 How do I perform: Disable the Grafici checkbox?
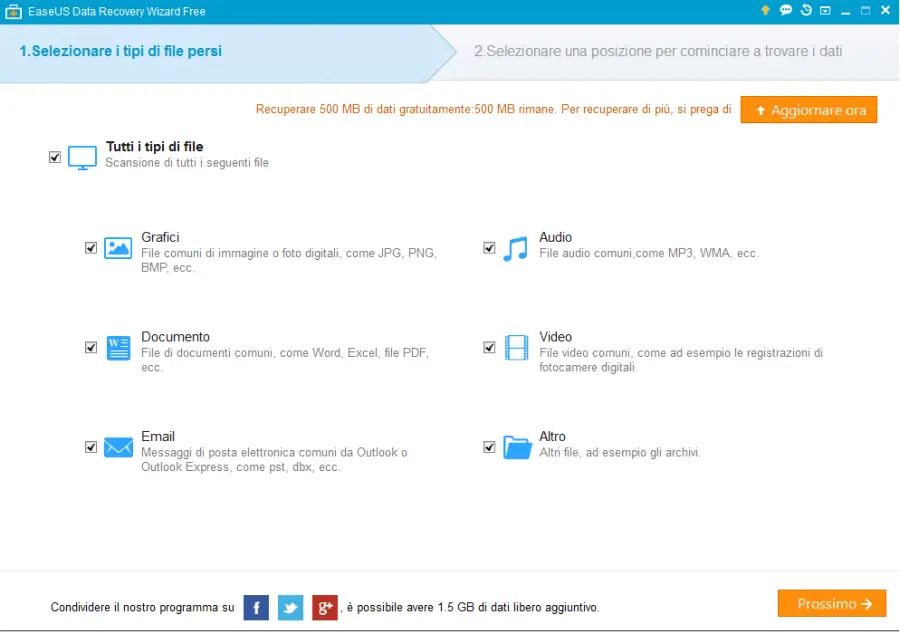[x=91, y=247]
